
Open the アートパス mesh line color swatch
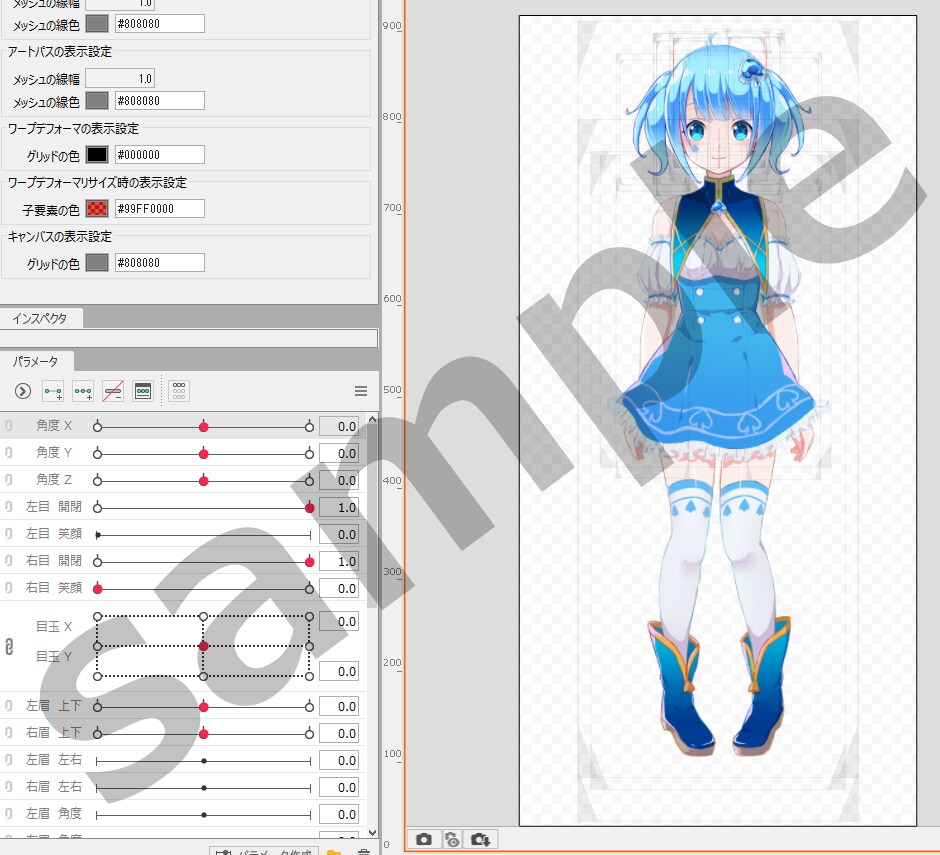point(97,101)
